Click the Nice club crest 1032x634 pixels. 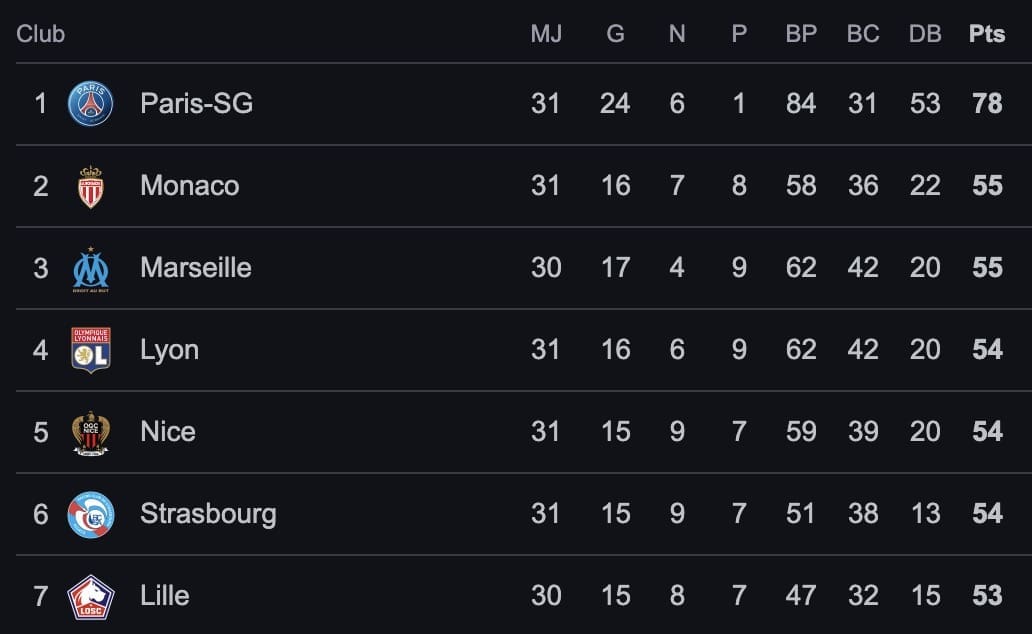[90, 433]
